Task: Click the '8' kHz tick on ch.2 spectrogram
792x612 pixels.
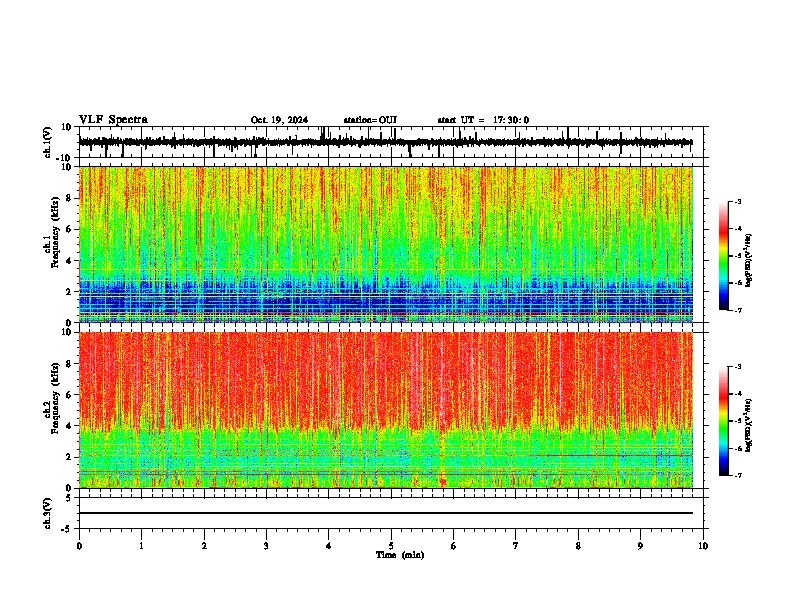Action: (x=69, y=364)
